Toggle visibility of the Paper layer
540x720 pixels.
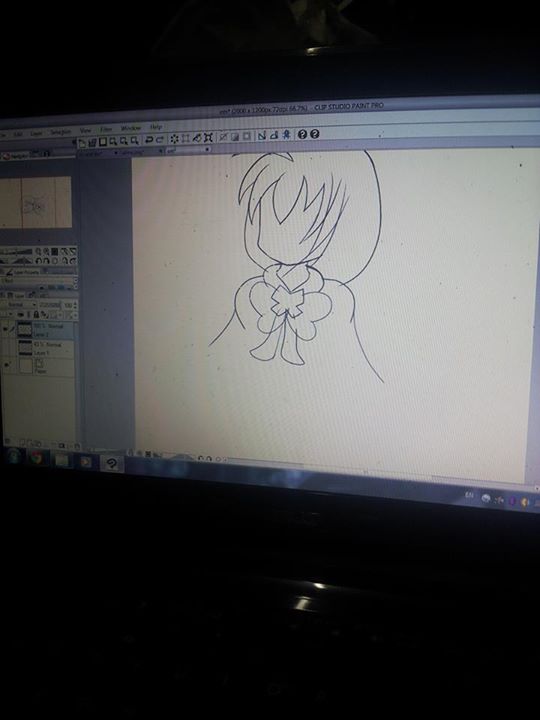[x=6, y=366]
